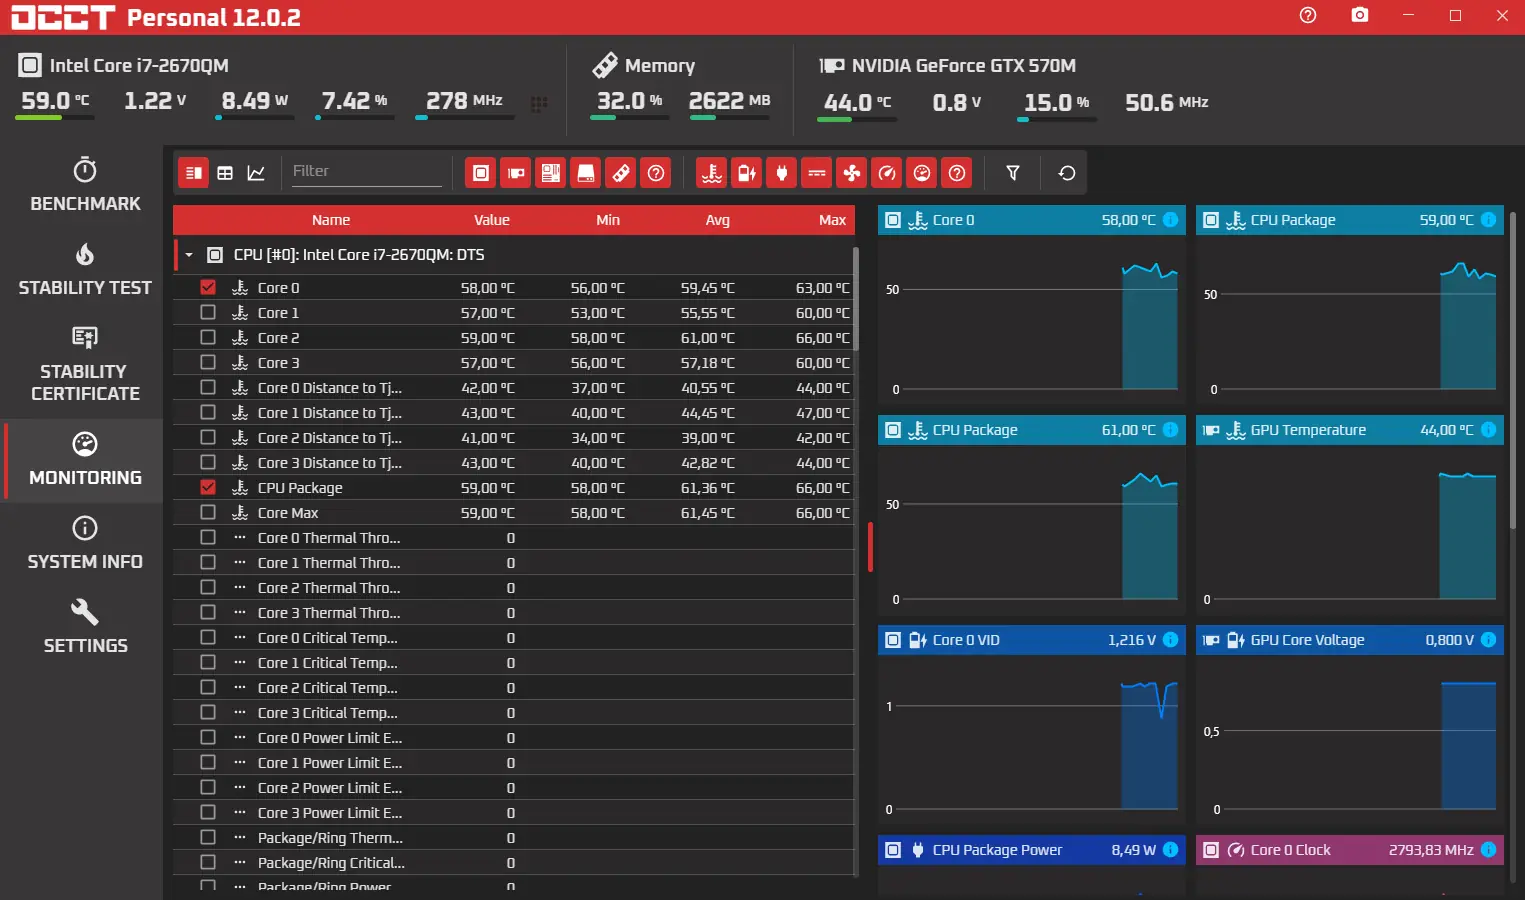The image size is (1525, 900).
Task: Click the sensor table vertical scrollbar
Action: click(856, 300)
